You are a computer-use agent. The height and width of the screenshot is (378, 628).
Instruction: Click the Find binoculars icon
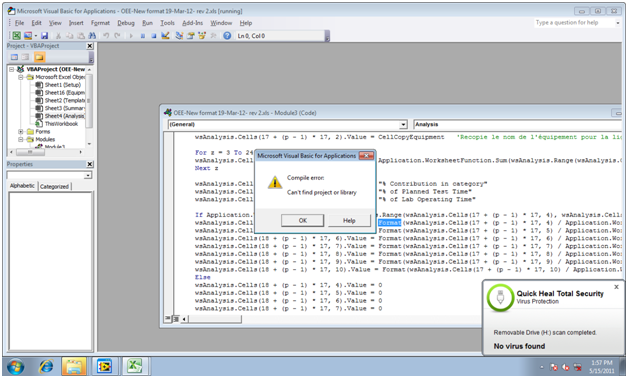pyautogui.click(x=92, y=36)
